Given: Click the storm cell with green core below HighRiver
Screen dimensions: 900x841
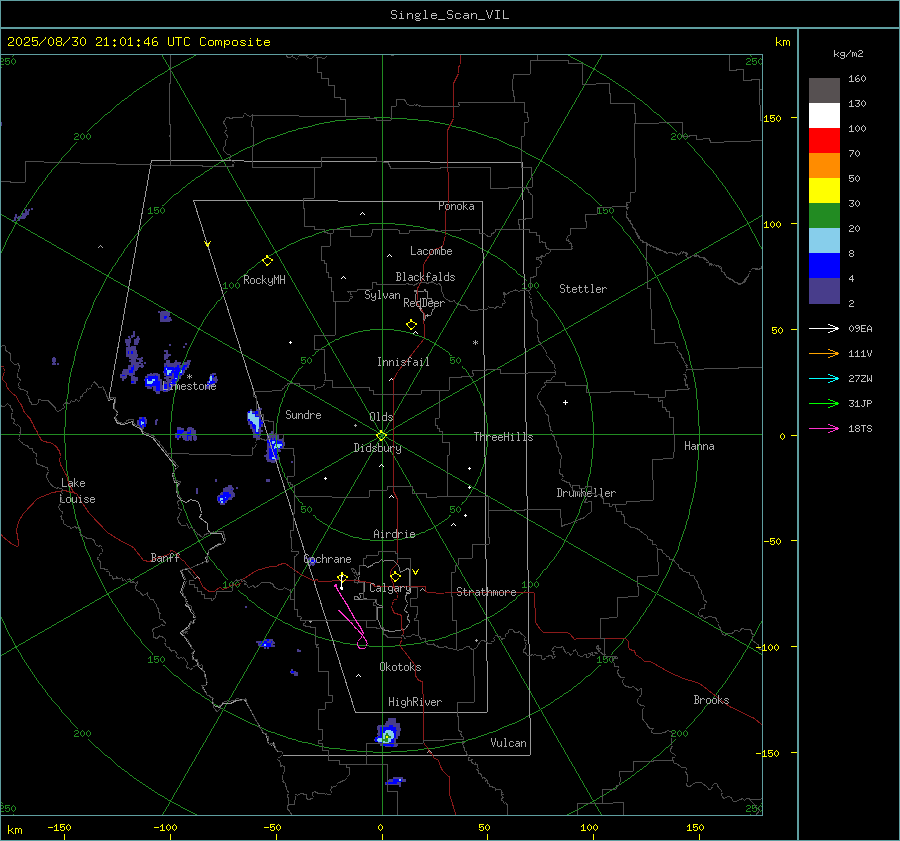Looking at the screenshot, I should [389, 734].
